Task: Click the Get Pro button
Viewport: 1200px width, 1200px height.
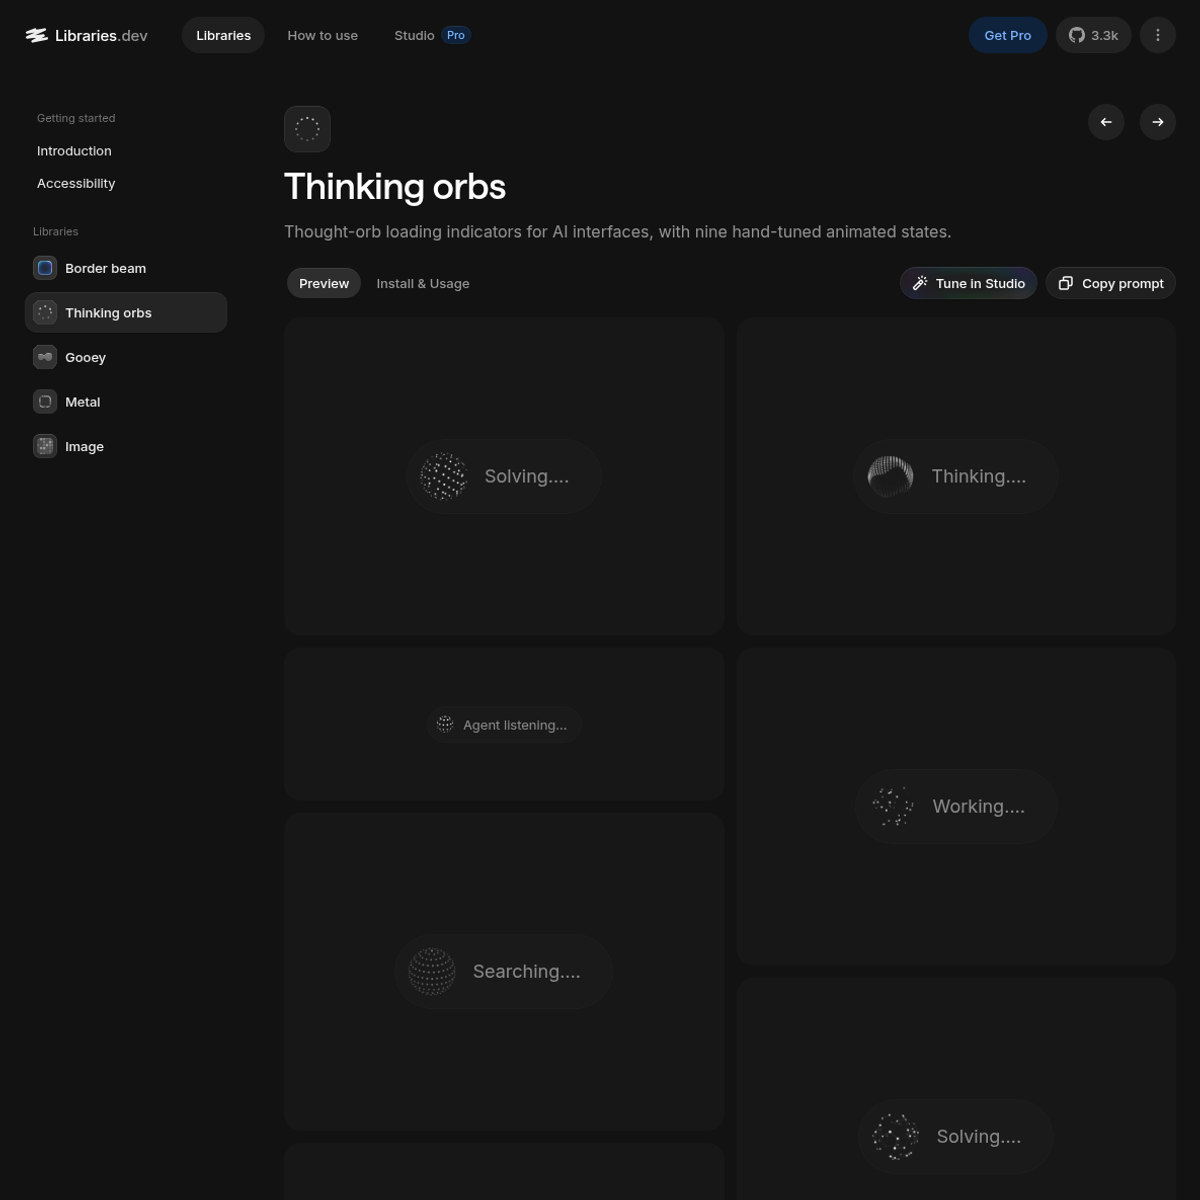Action: click(1007, 35)
